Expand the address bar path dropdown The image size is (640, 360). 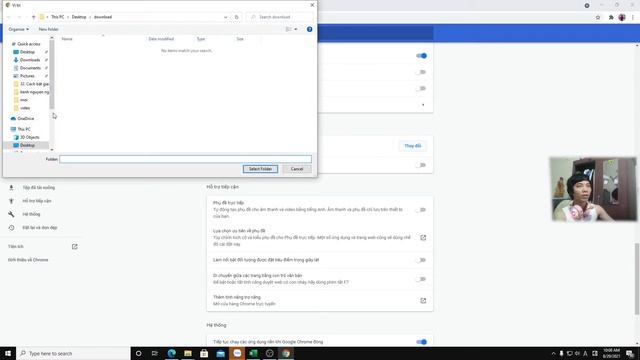point(225,17)
